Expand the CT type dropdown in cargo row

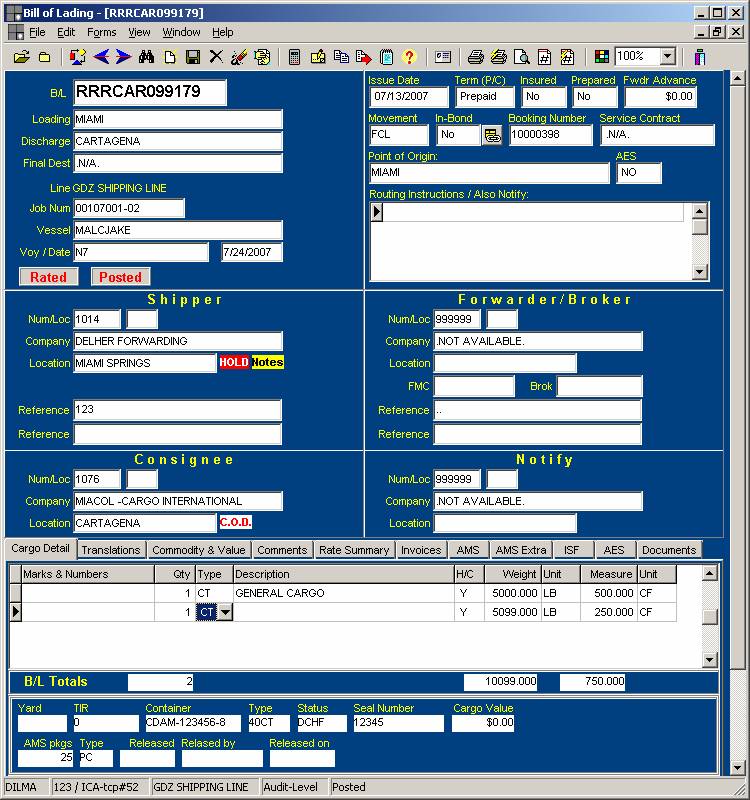click(x=225, y=612)
